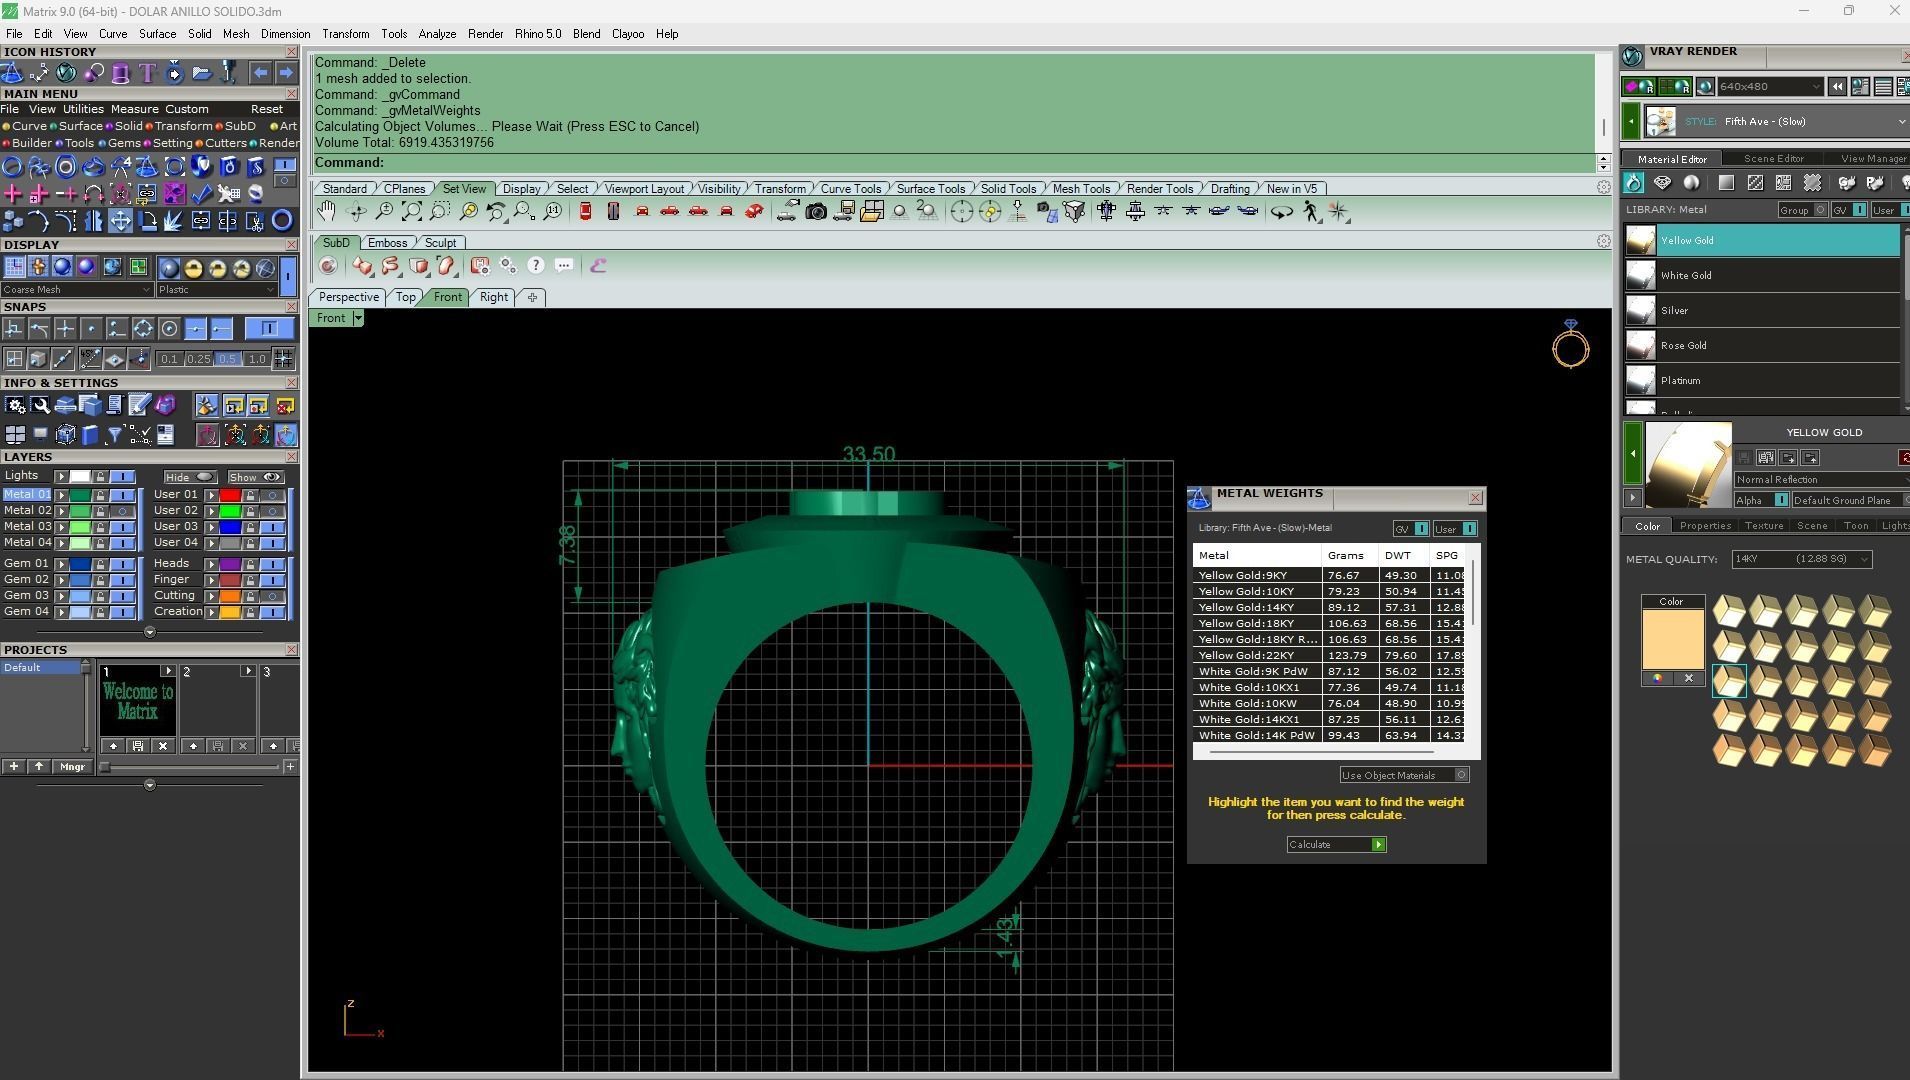Toggle Use Object Materials option
This screenshot has height=1080, width=1910.
(1404, 775)
